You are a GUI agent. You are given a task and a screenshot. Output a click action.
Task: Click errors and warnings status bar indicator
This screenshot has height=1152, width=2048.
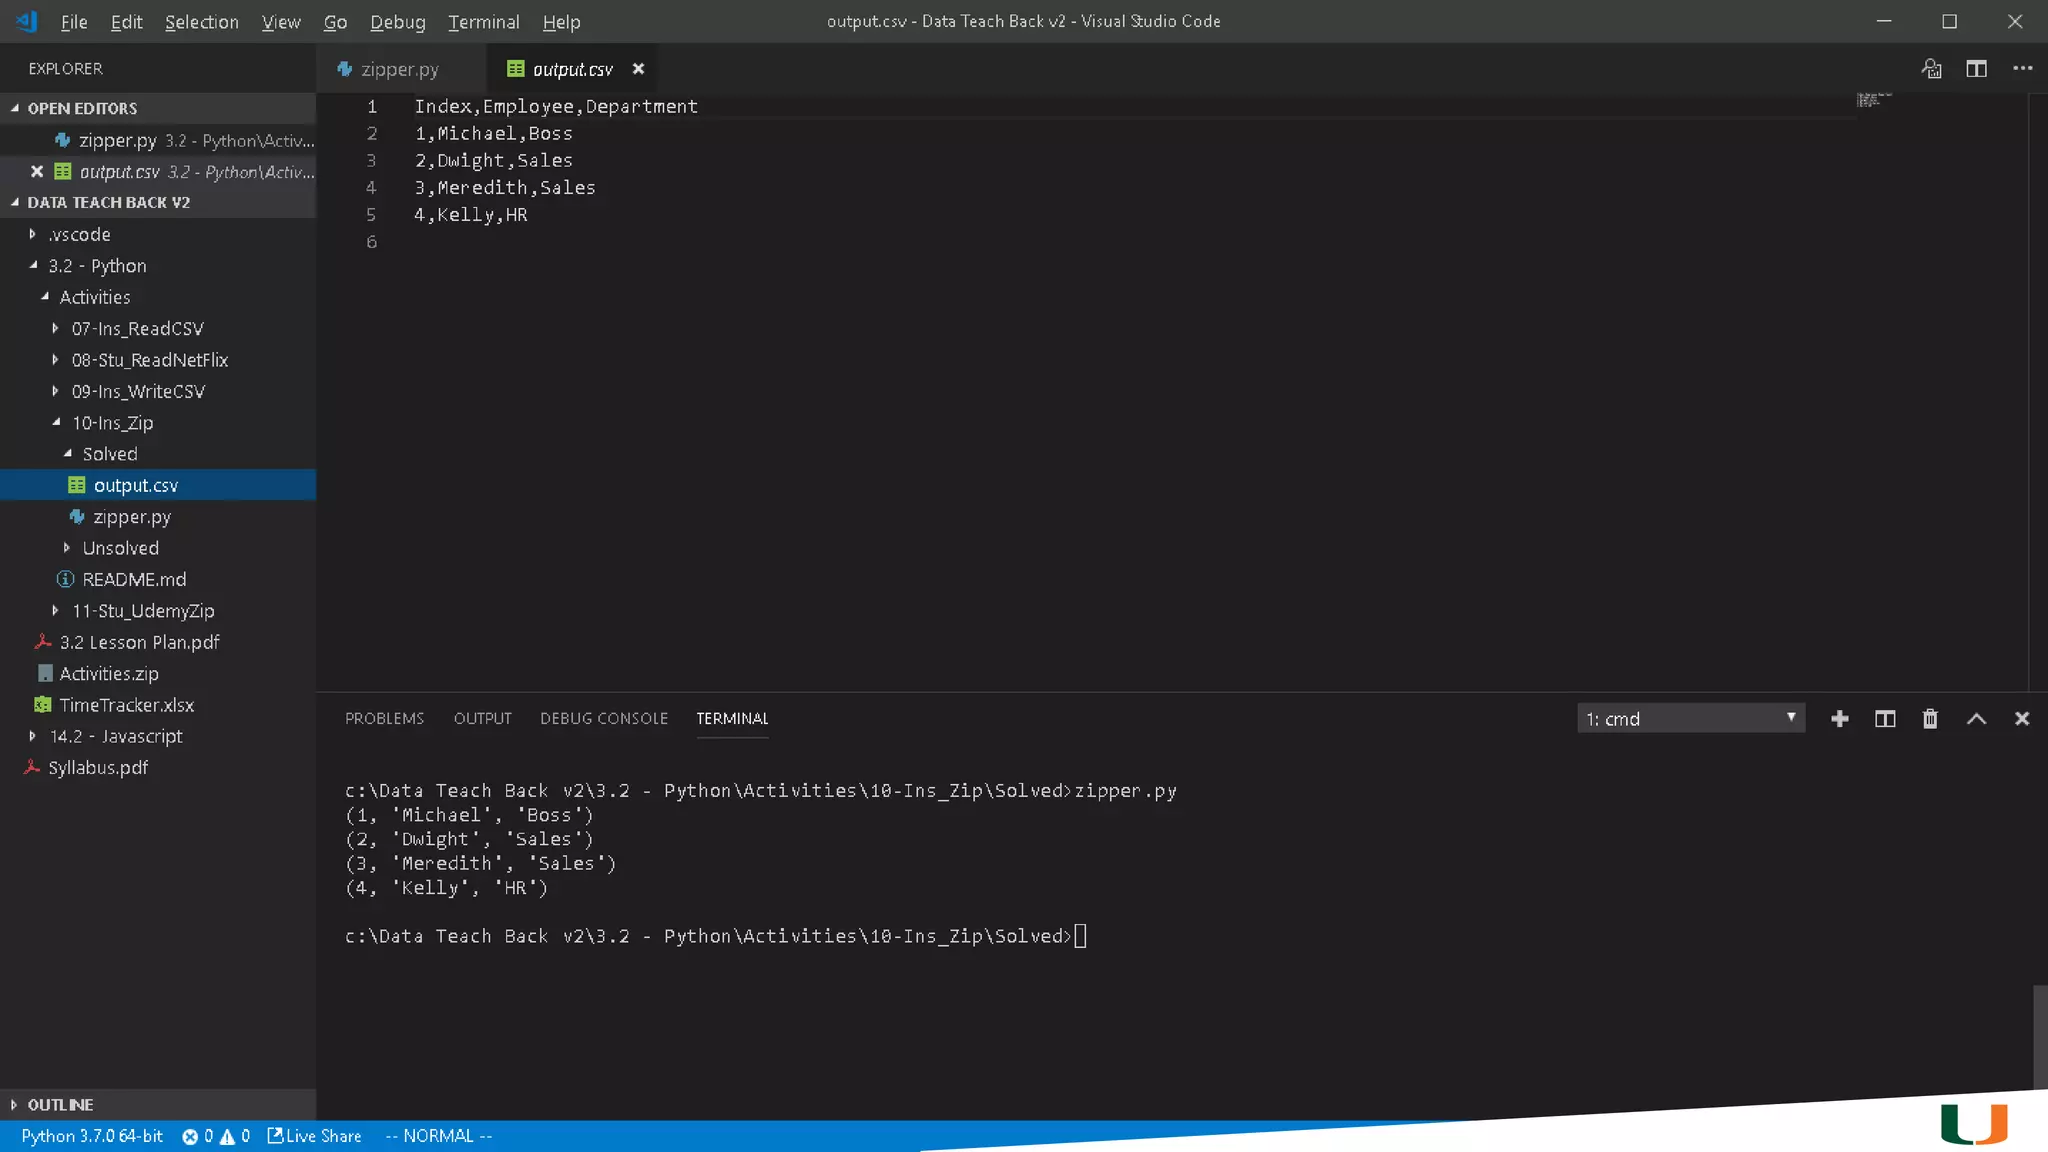(x=215, y=1136)
